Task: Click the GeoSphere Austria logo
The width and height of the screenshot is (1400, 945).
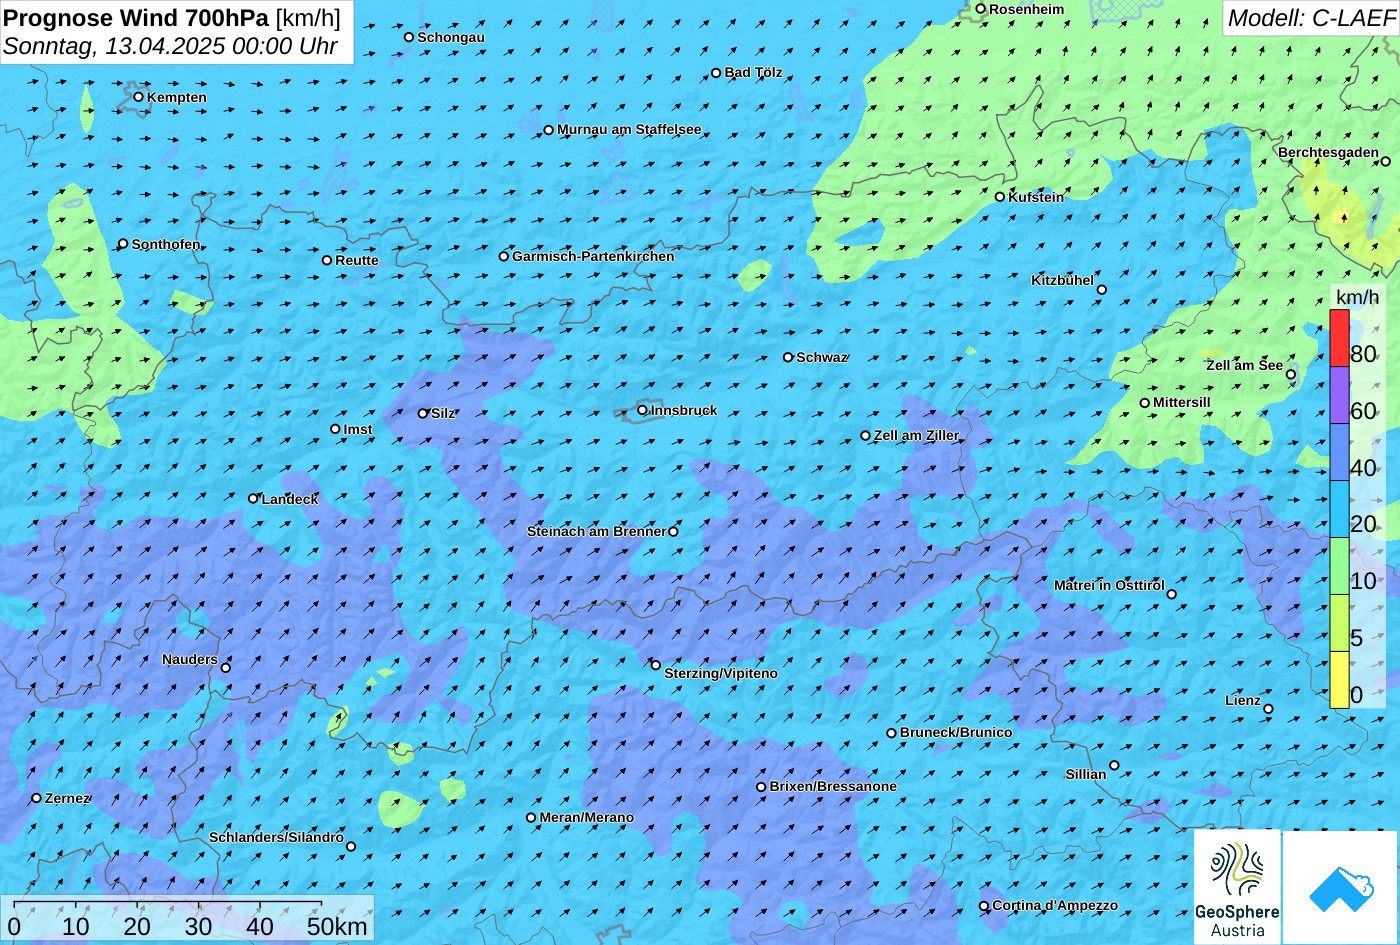Action: pyautogui.click(x=1237, y=887)
